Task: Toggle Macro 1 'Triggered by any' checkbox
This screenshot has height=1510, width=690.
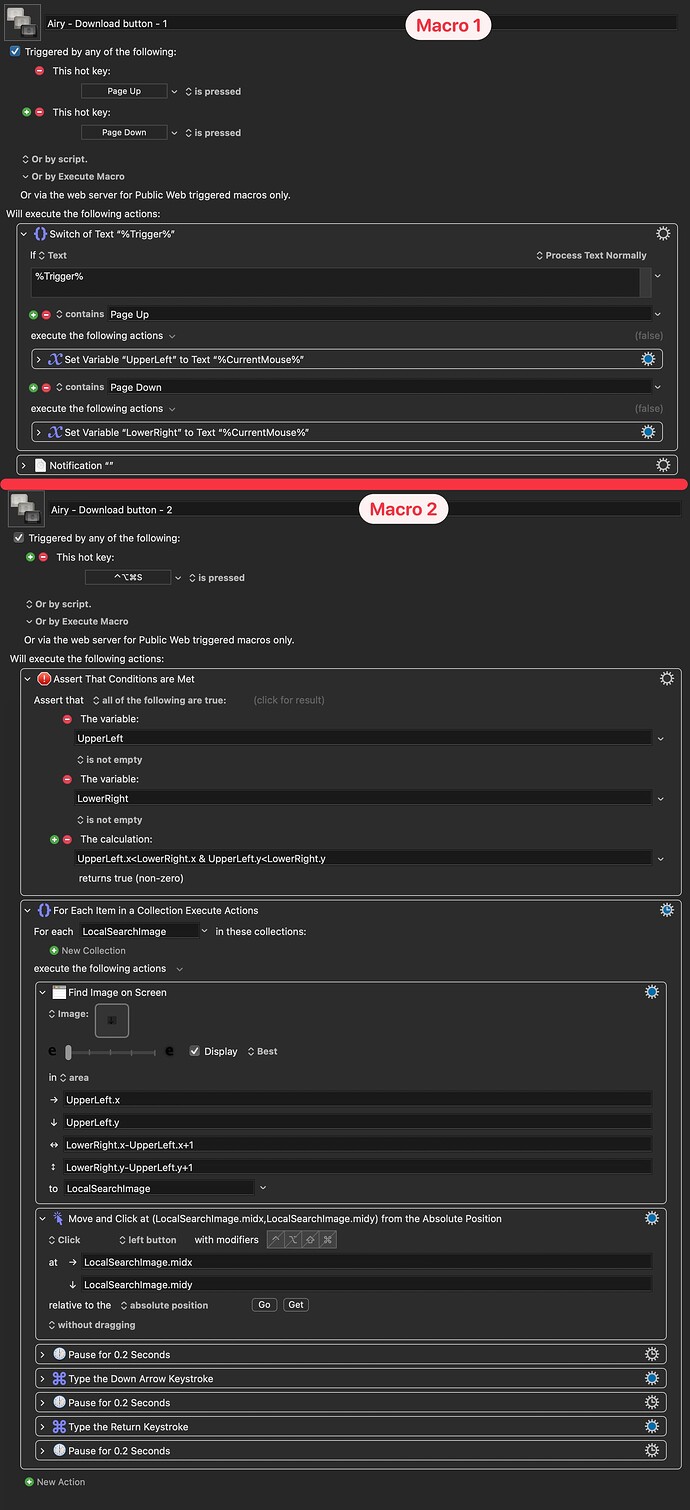Action: click(x=14, y=51)
